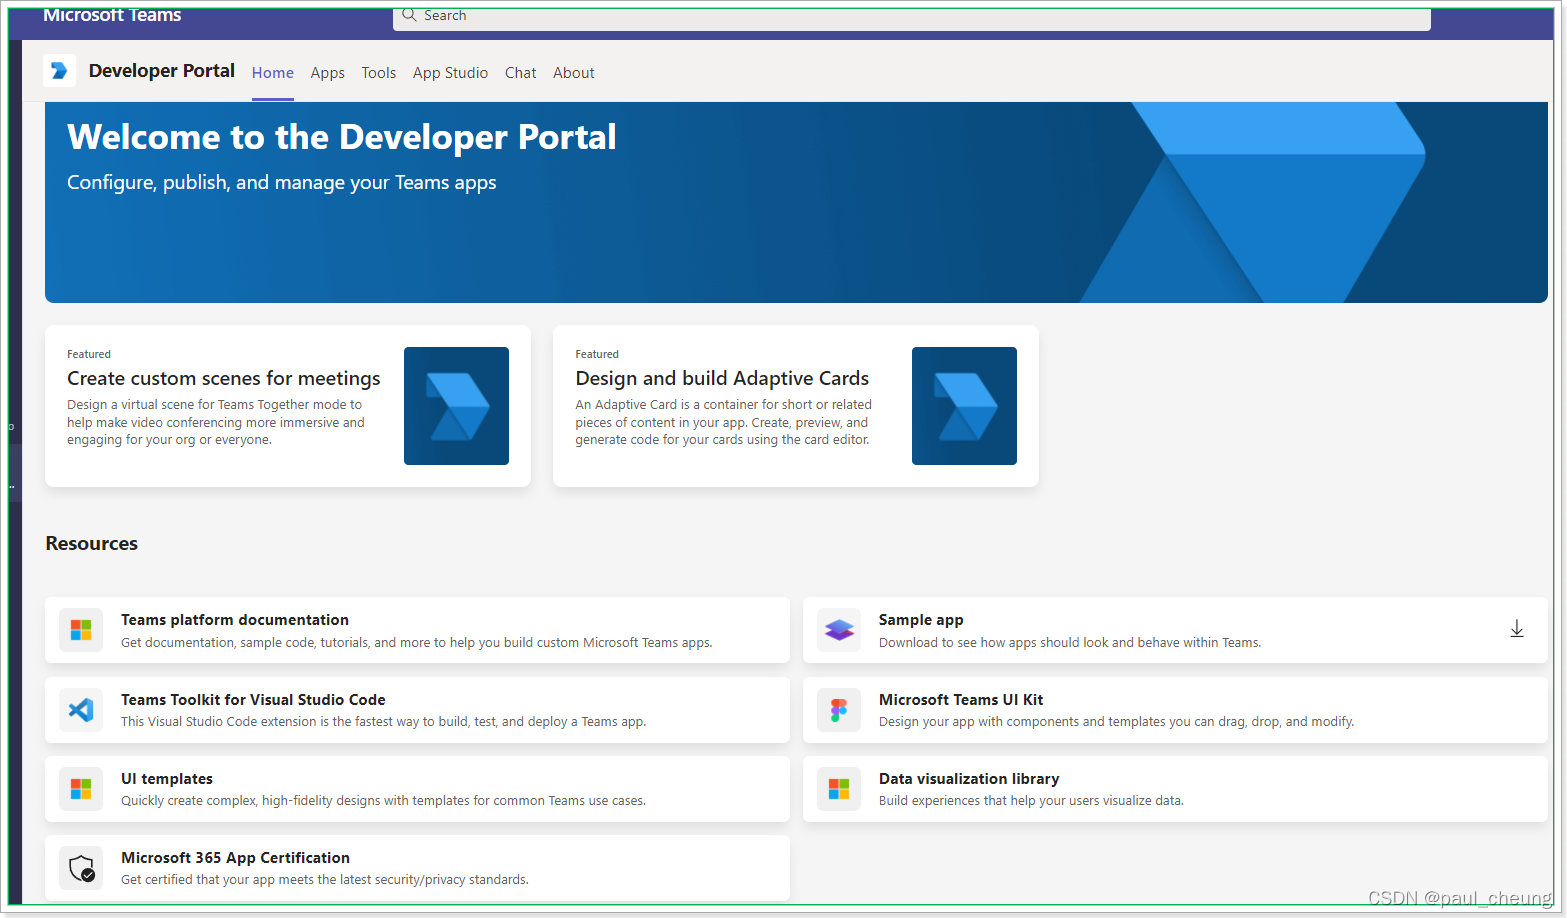Viewport: 1567px width, 918px height.
Task: Switch to the Tools tab
Action: 379,73
